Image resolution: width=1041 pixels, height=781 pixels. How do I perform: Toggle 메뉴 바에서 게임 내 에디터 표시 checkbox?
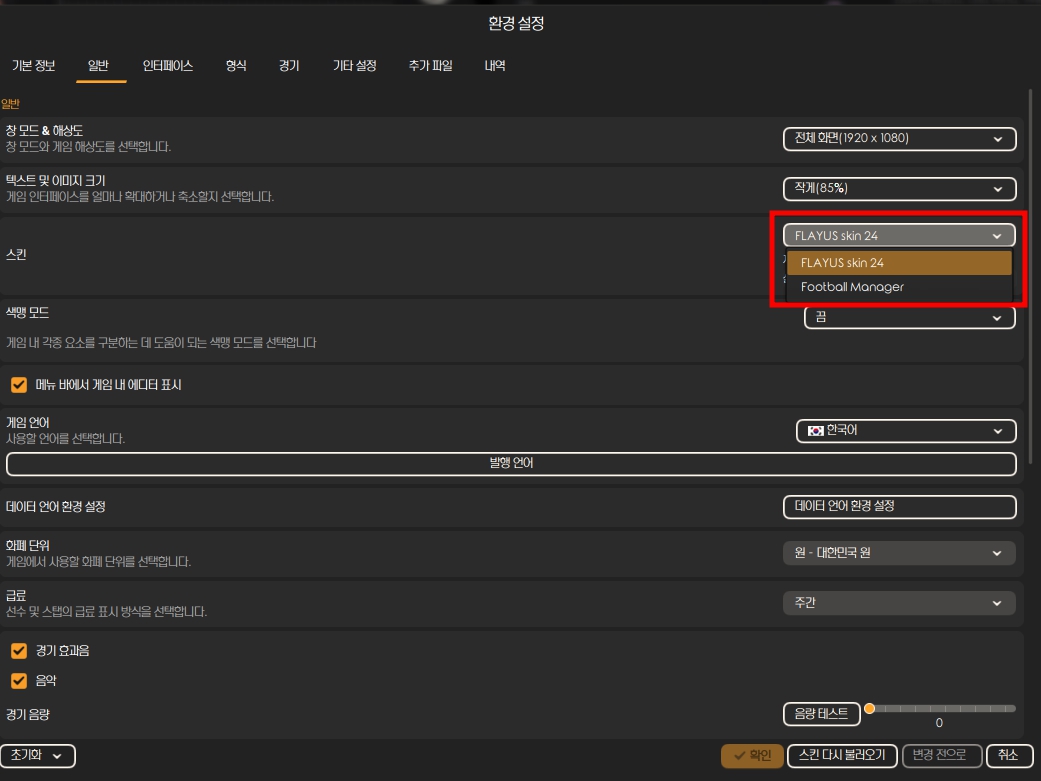coord(19,385)
